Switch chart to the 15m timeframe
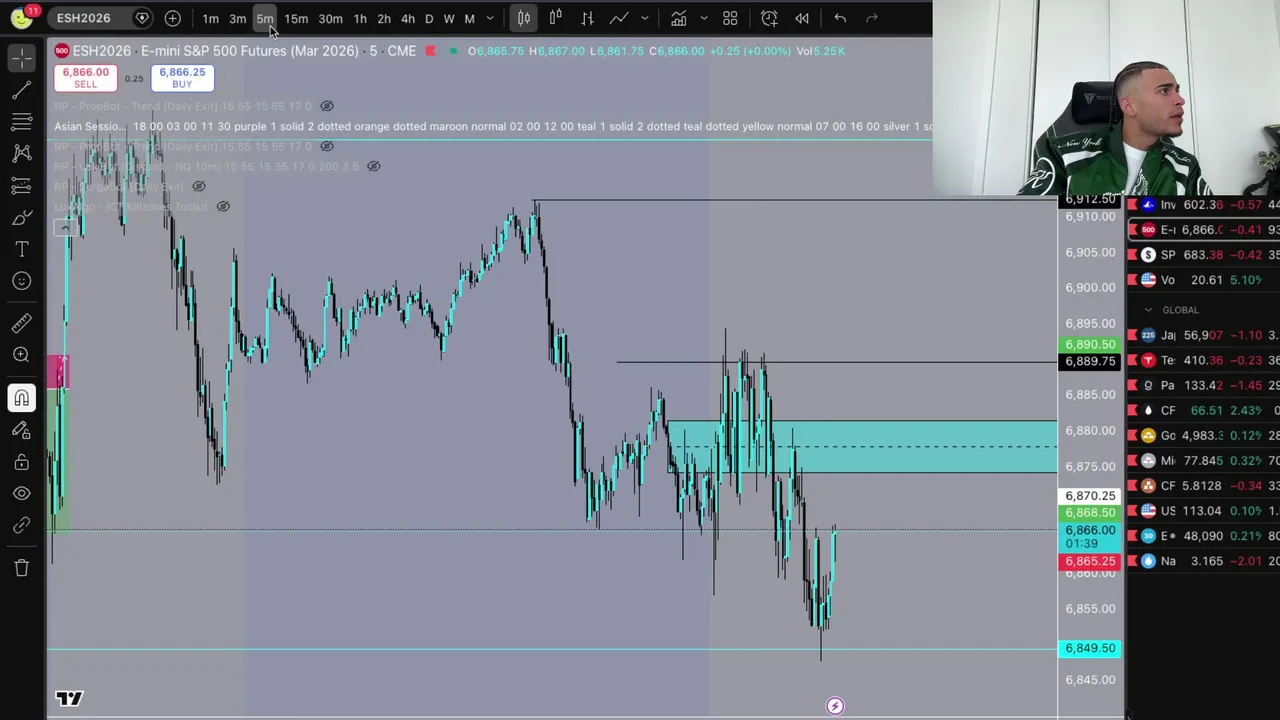Viewport: 1280px width, 720px height. tap(296, 18)
